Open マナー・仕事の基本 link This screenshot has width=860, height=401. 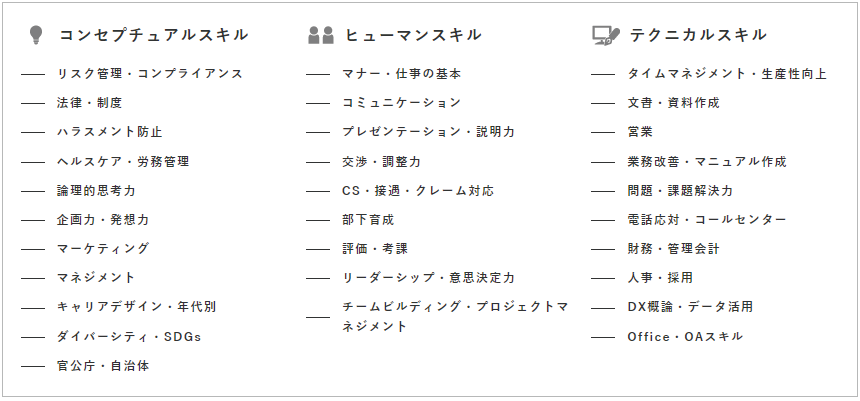pyautogui.click(x=401, y=74)
